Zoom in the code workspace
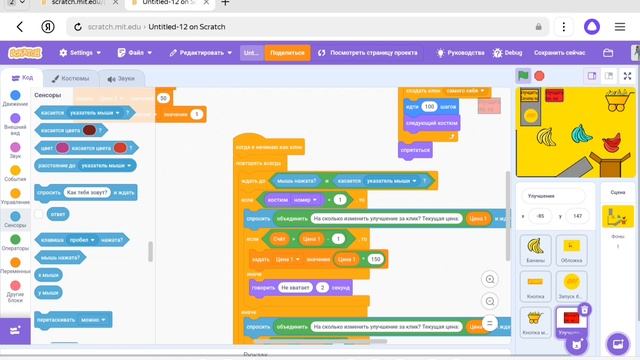This screenshot has width=640, height=360. coord(490,279)
